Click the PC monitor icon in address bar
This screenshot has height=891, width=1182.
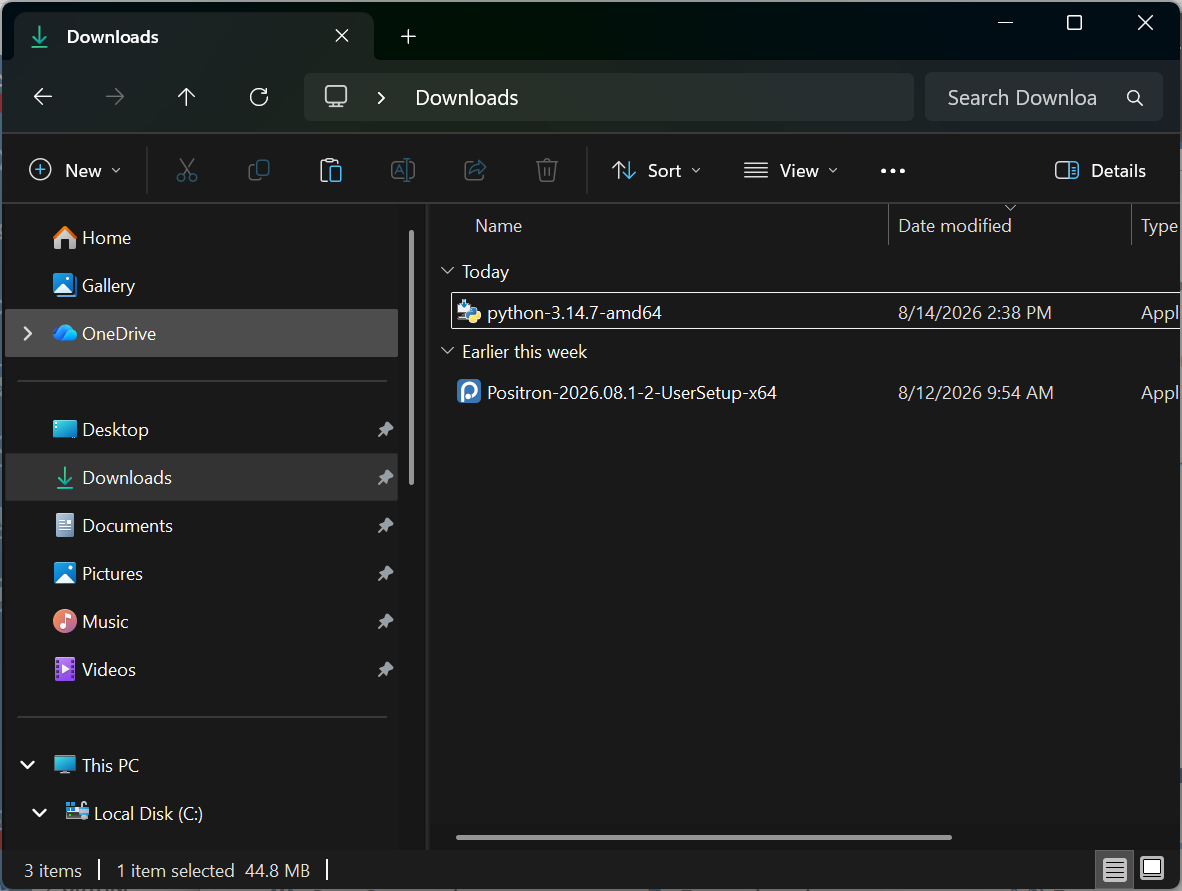(335, 96)
